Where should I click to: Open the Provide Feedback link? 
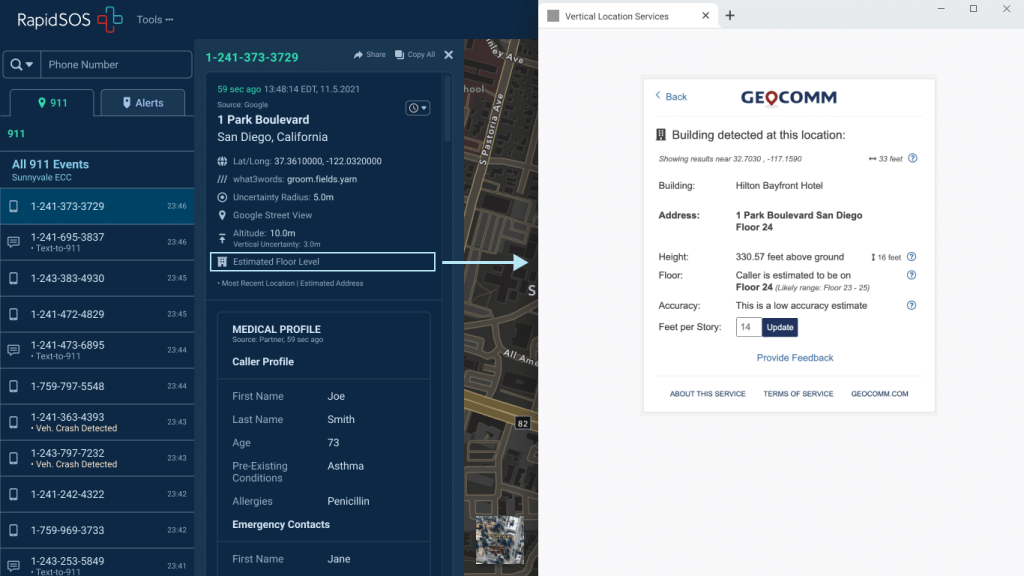(x=795, y=358)
